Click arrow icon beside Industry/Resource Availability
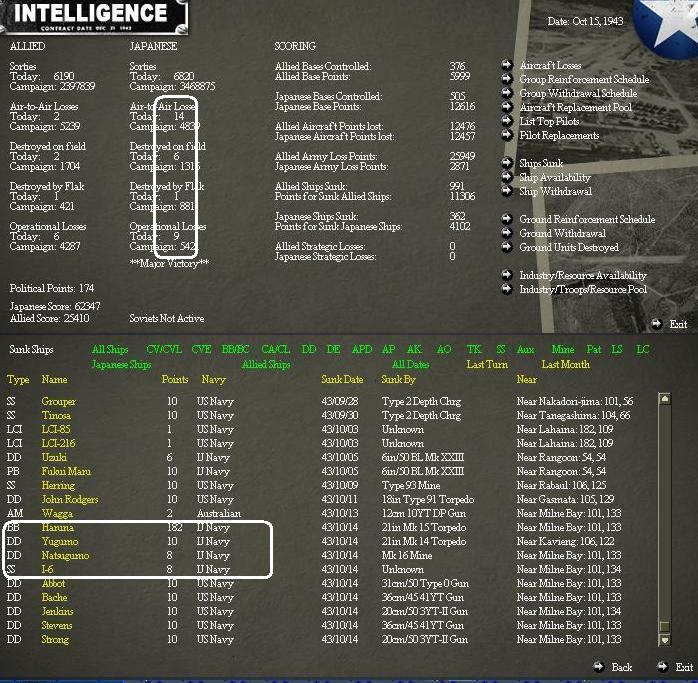Screen dimensions: 698x683 coord(507,275)
